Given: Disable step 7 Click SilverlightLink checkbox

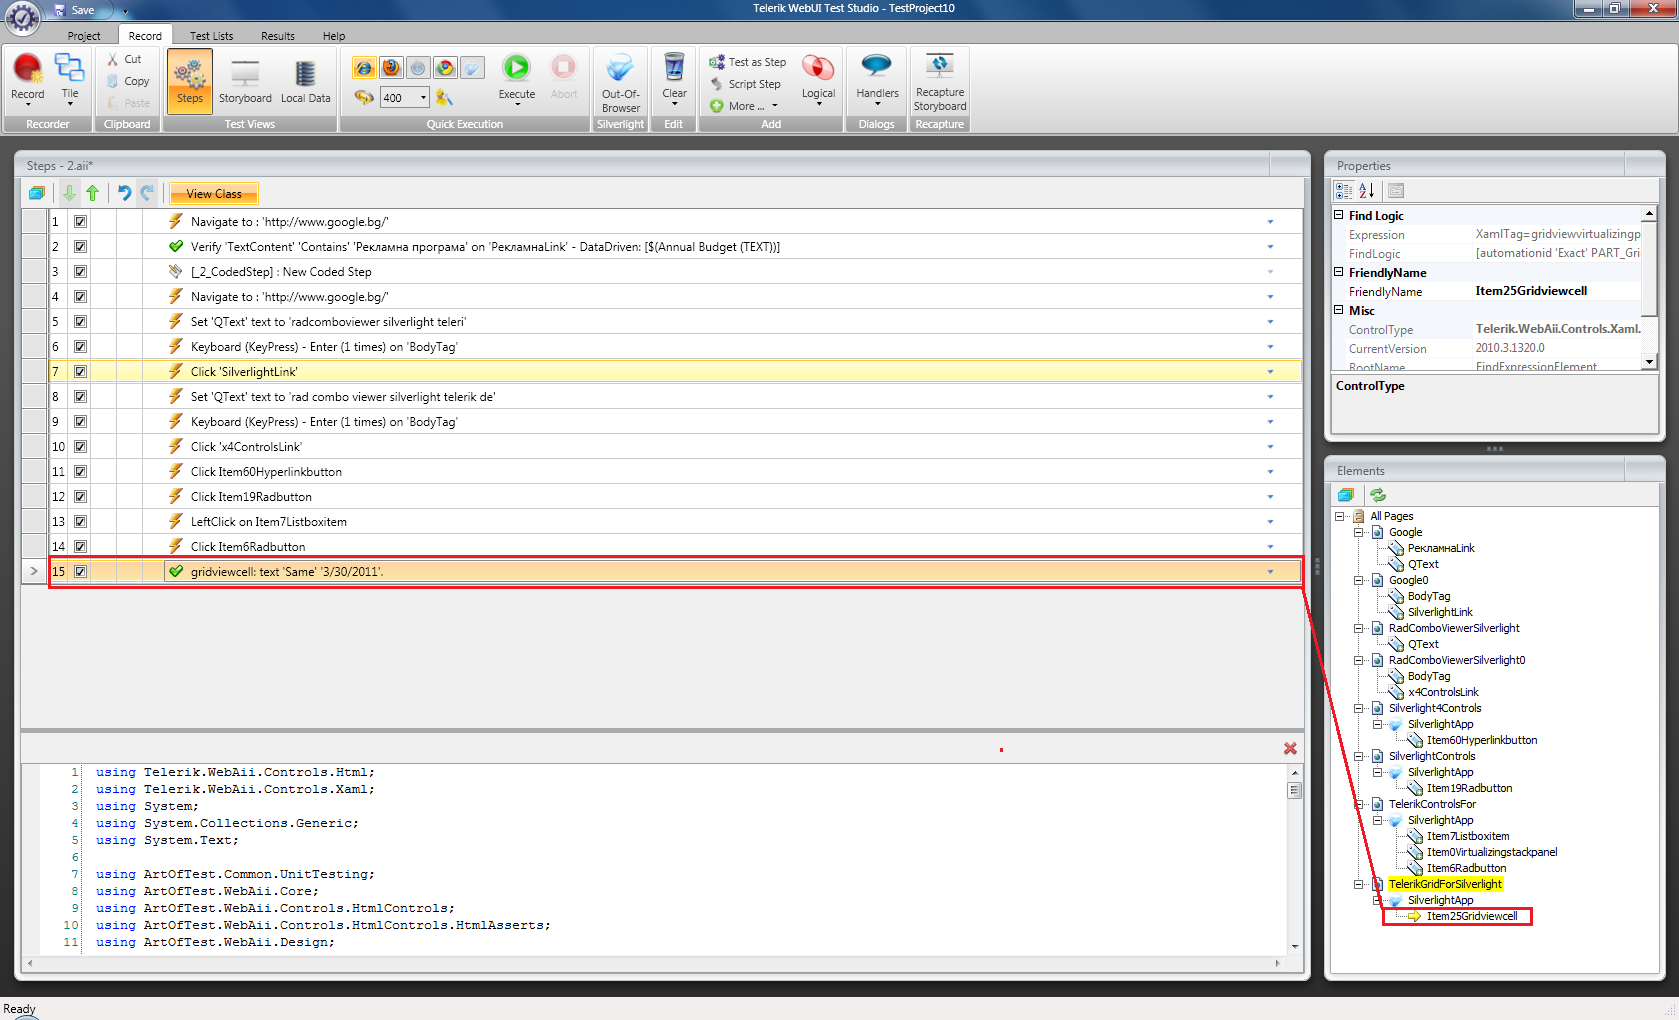Looking at the screenshot, I should pyautogui.click(x=80, y=372).
